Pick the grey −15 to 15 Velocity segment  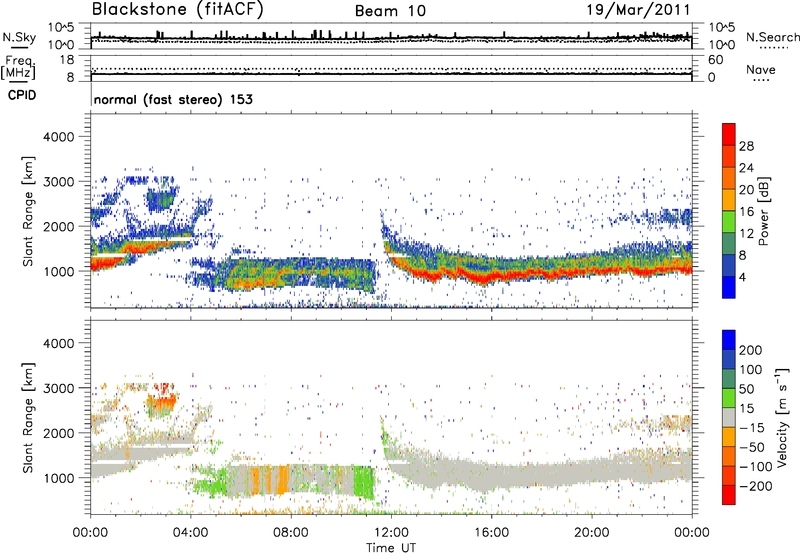coord(729,418)
